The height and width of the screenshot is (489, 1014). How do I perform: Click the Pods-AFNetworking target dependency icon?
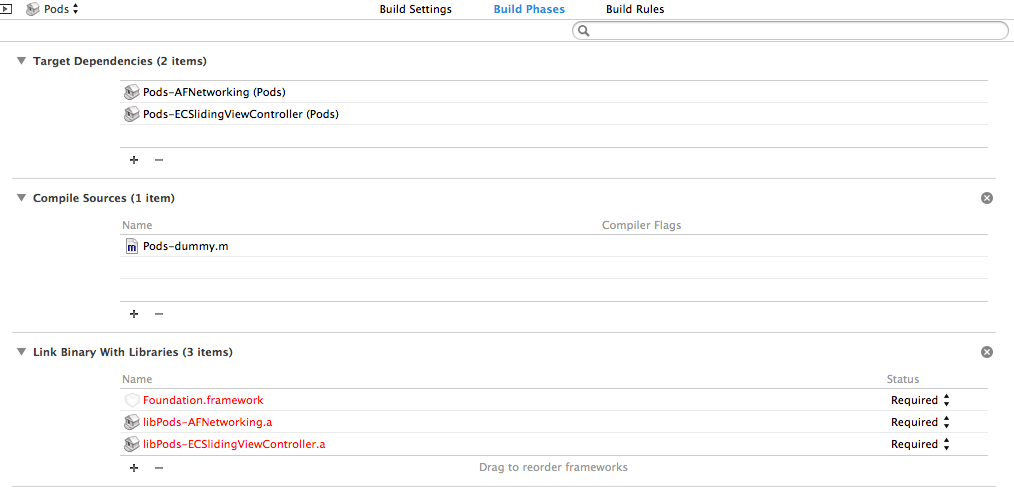tap(131, 92)
